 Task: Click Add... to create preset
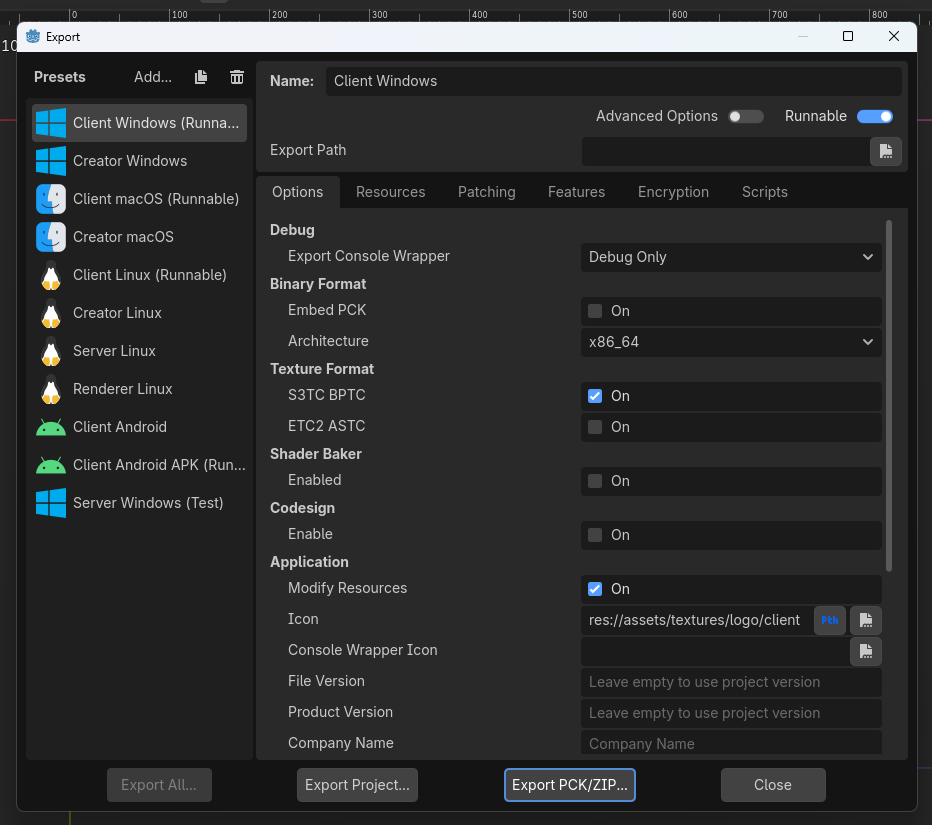click(153, 77)
